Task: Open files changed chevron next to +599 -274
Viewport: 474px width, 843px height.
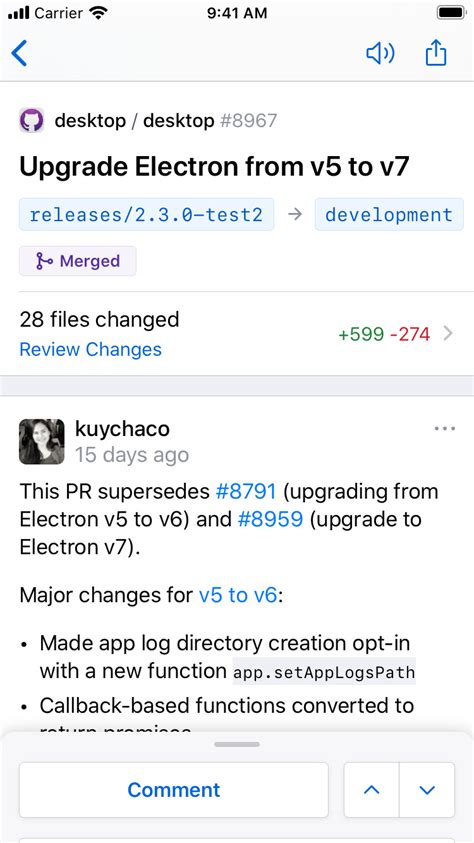Action: [x=448, y=334]
